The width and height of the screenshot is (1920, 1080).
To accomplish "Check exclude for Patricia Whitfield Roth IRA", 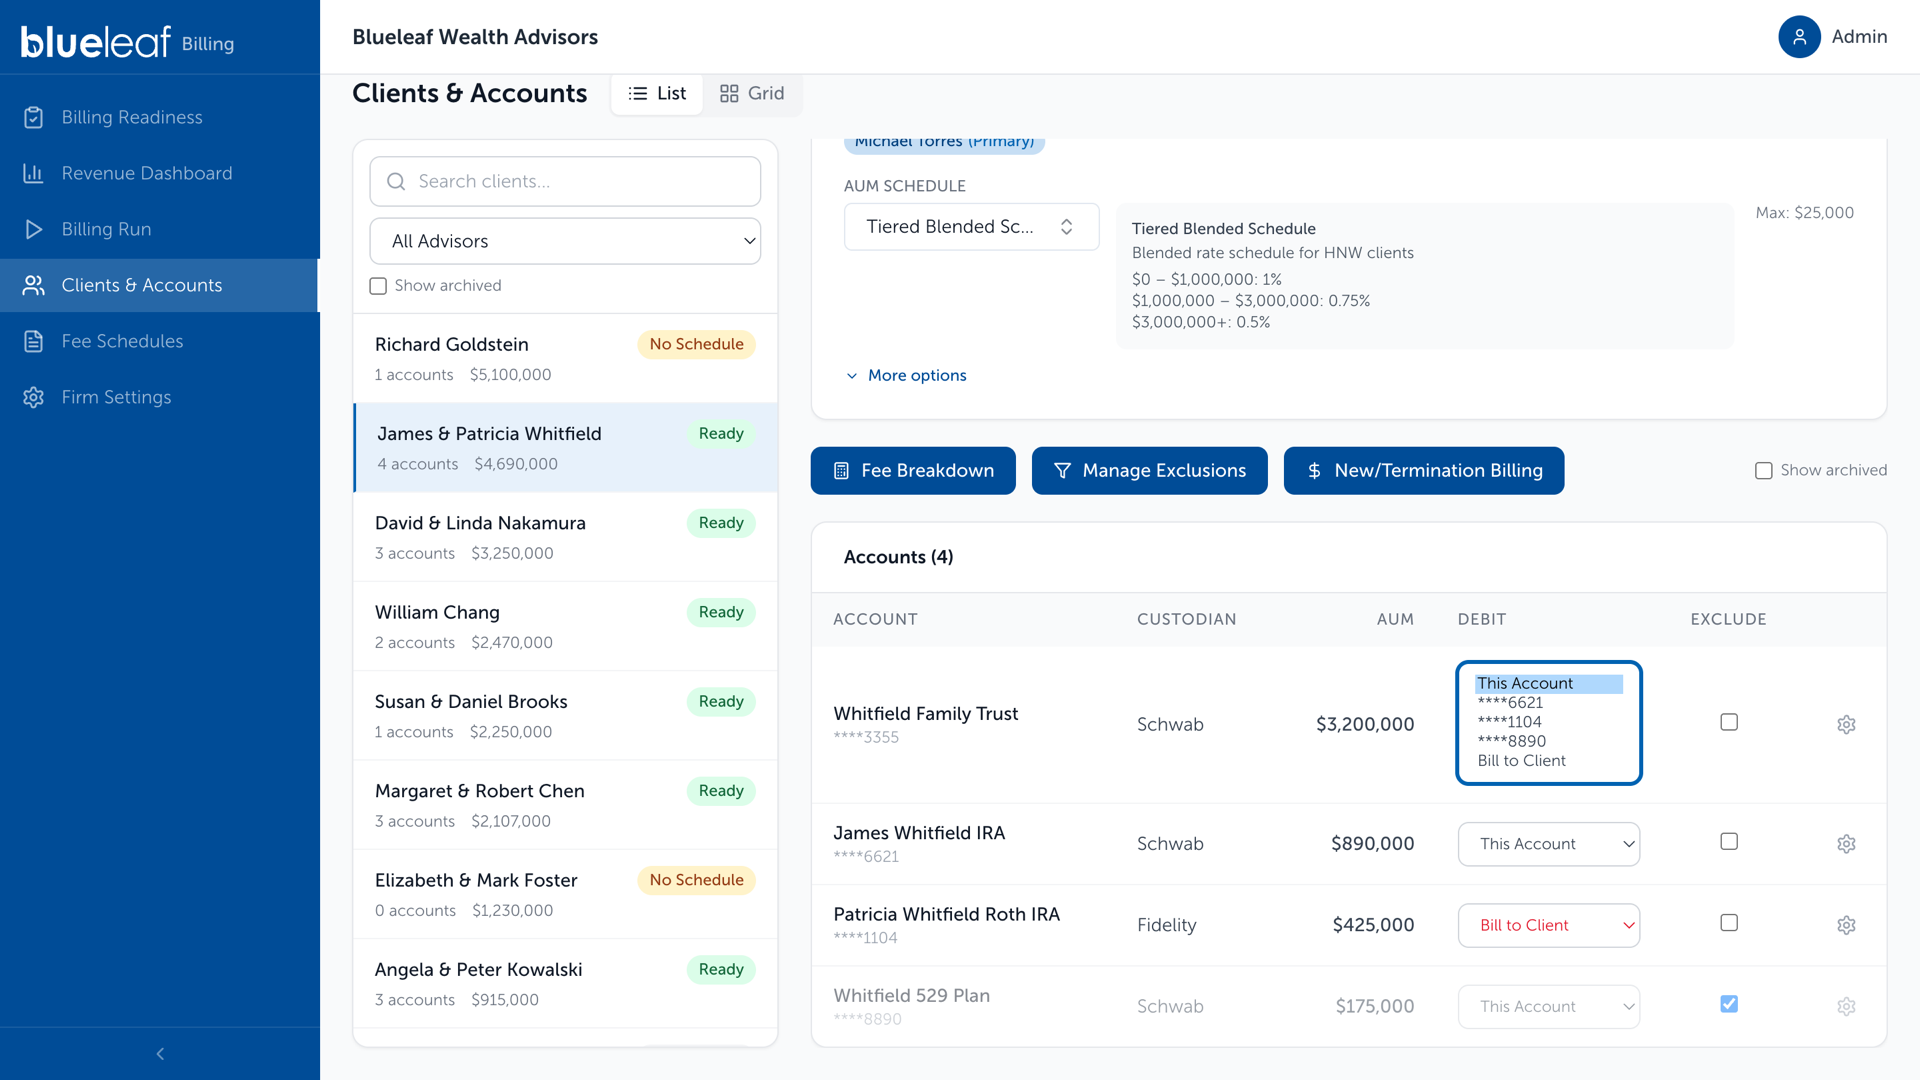I will click(x=1729, y=923).
